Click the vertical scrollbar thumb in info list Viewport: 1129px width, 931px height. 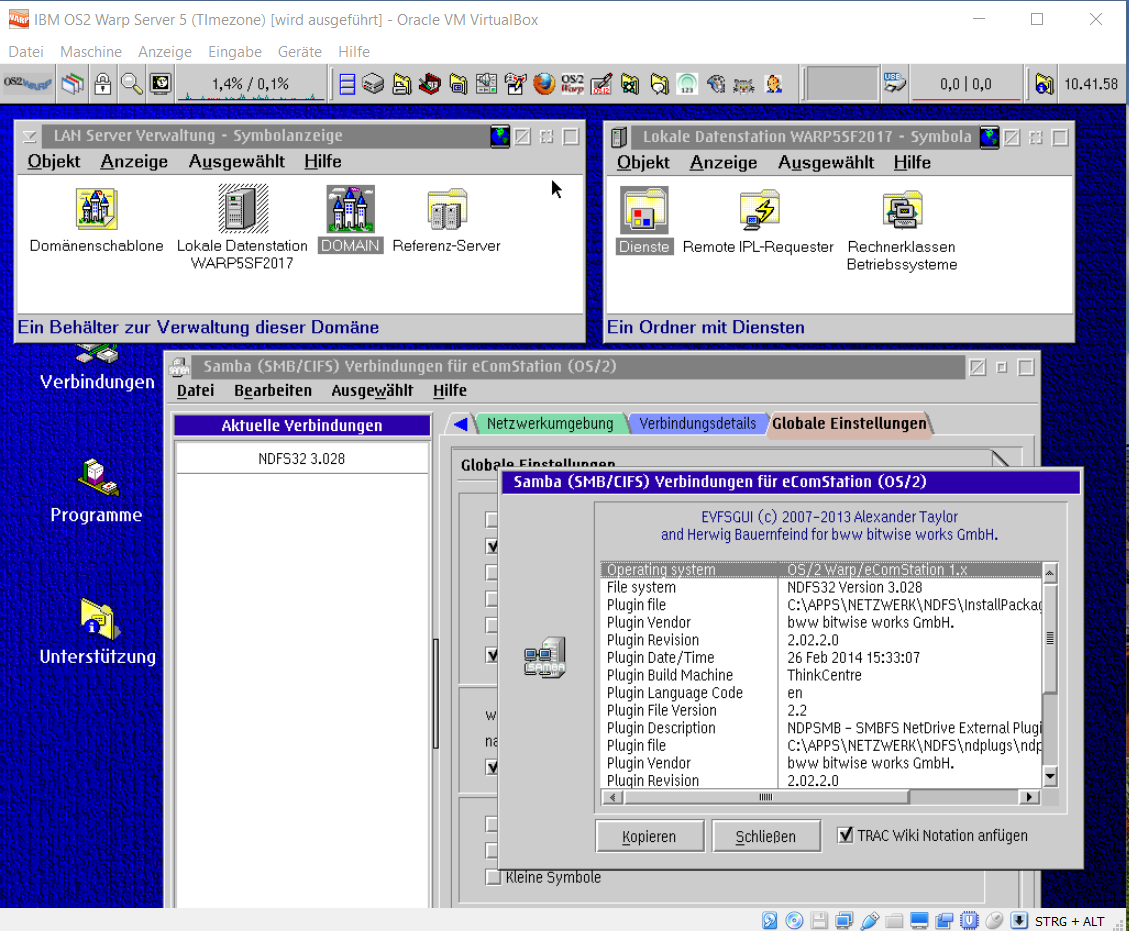1050,638
